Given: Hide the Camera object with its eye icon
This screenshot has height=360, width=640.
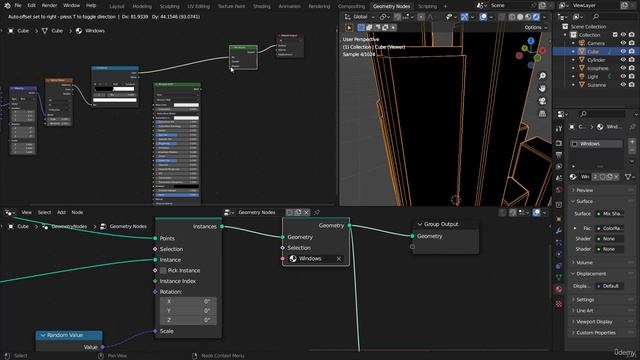Looking at the screenshot, I should point(623,43).
